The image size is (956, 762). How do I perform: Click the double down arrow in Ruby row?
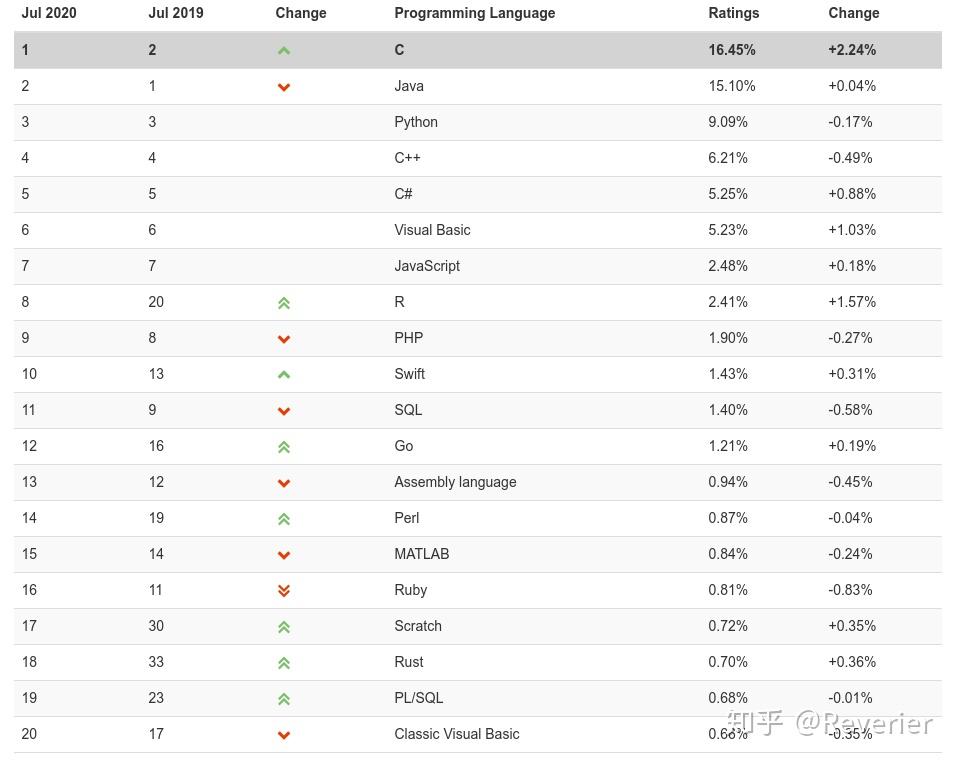coord(284,591)
